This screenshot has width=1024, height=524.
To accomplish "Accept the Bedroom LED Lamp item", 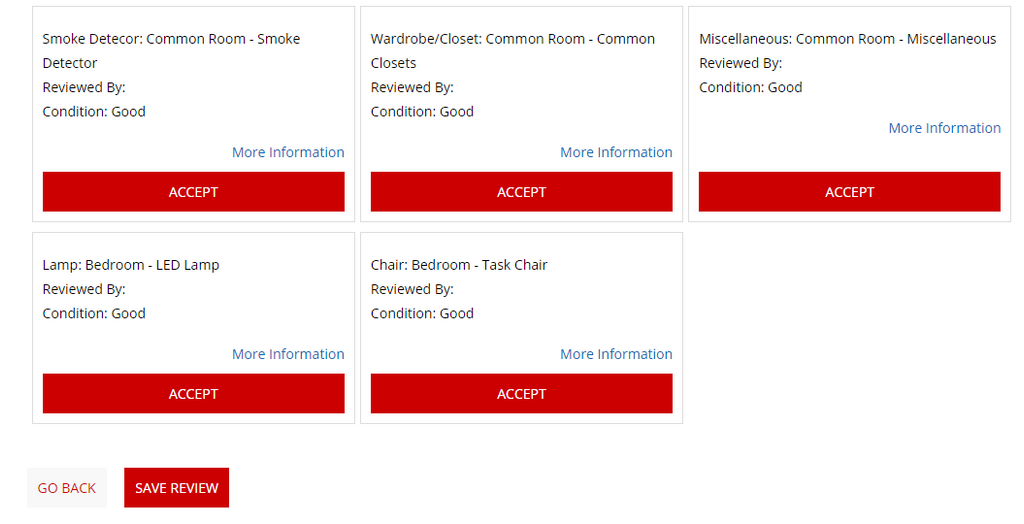I will (193, 394).
